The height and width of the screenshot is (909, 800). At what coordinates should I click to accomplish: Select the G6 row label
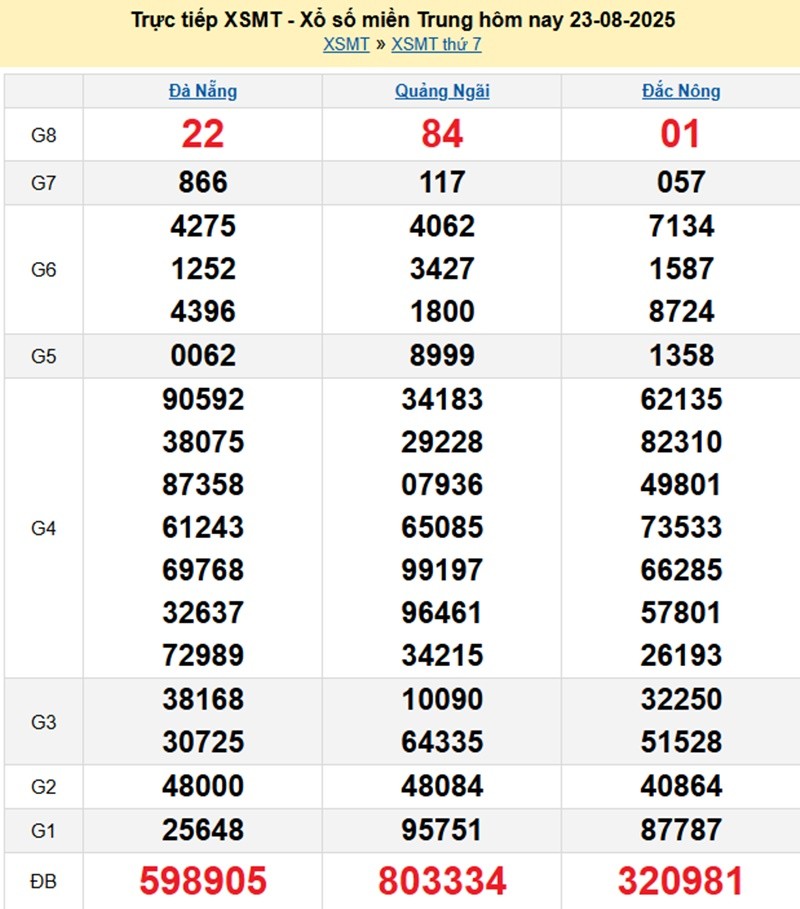(43, 269)
